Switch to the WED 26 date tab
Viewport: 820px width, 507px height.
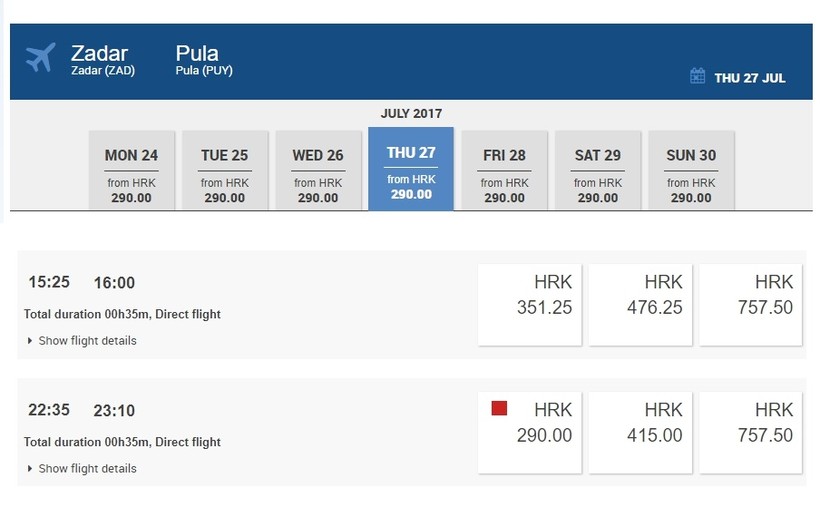coord(318,170)
